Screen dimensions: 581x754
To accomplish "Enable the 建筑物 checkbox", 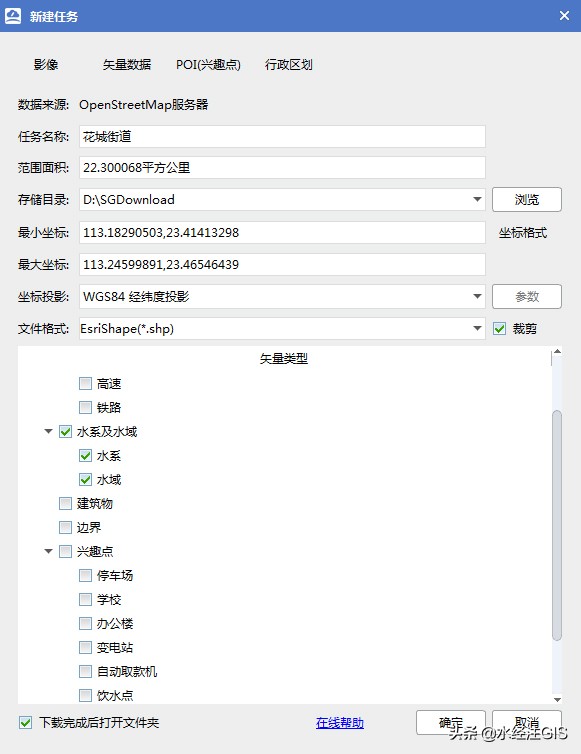I will pyautogui.click(x=65, y=503).
